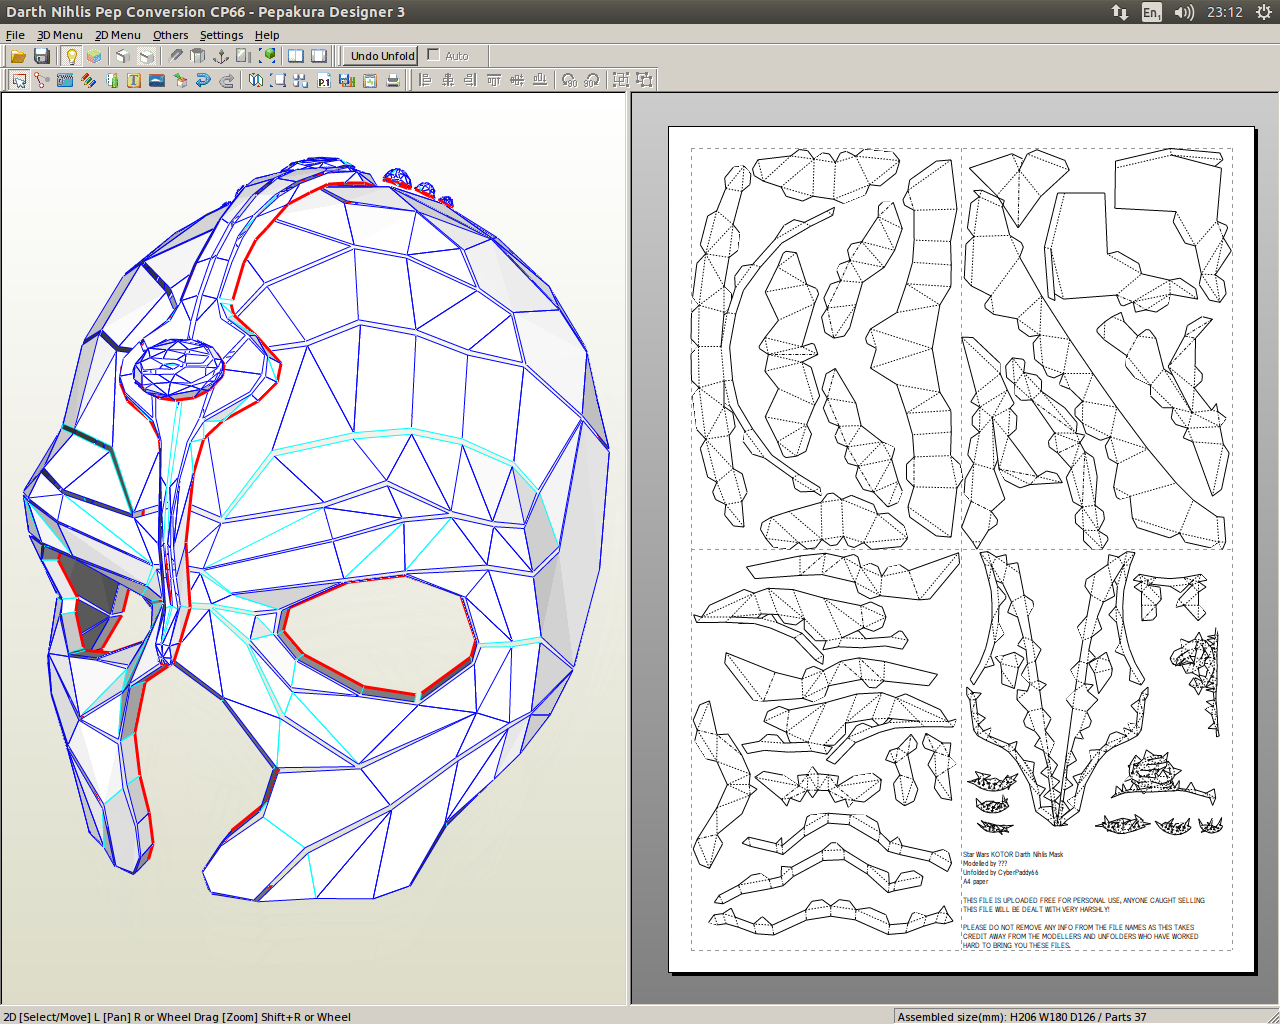
Task: Click the Undo Unfold button
Action: 382,56
